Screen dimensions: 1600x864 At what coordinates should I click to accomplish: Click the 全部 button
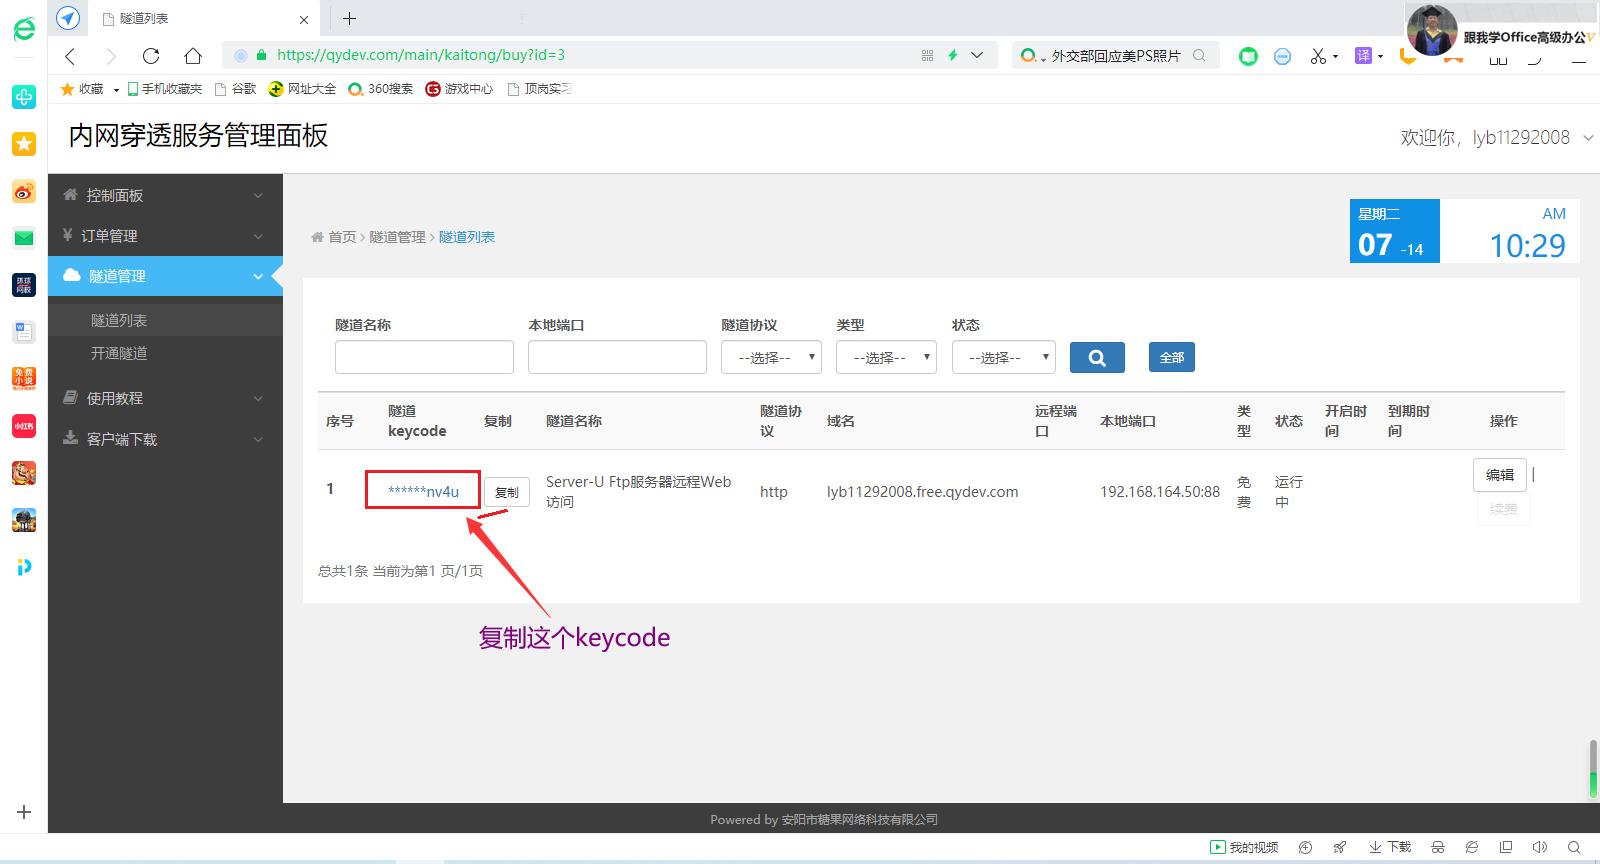[1171, 357]
